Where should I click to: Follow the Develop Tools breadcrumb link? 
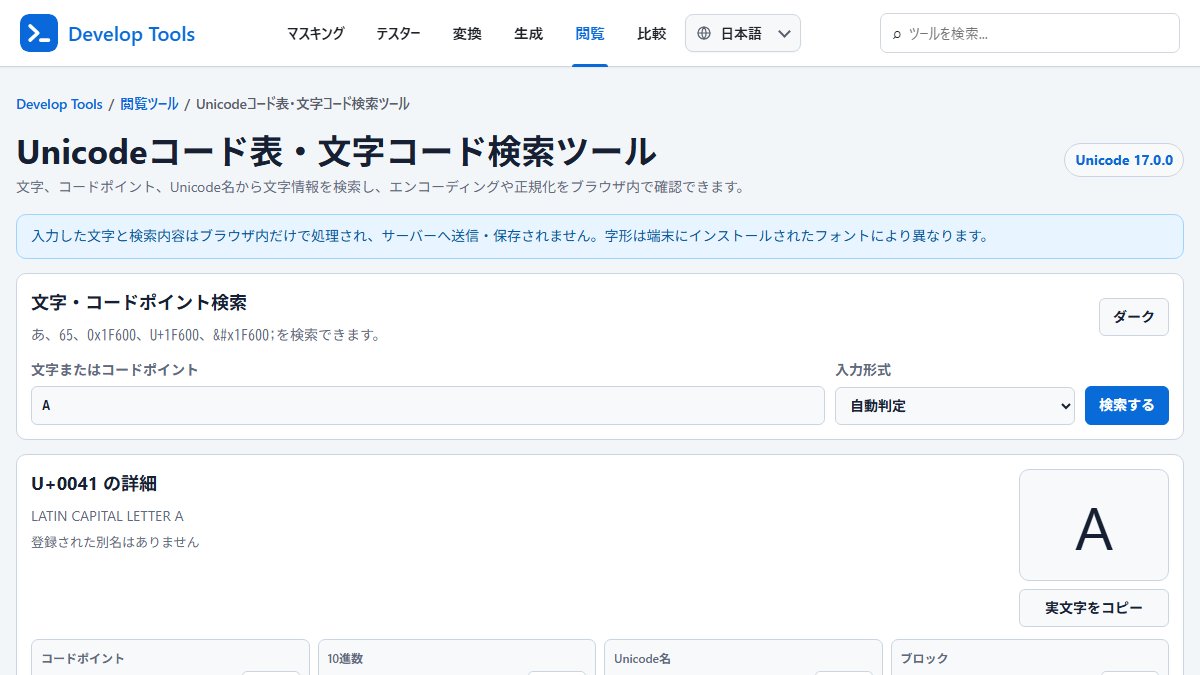(59, 104)
